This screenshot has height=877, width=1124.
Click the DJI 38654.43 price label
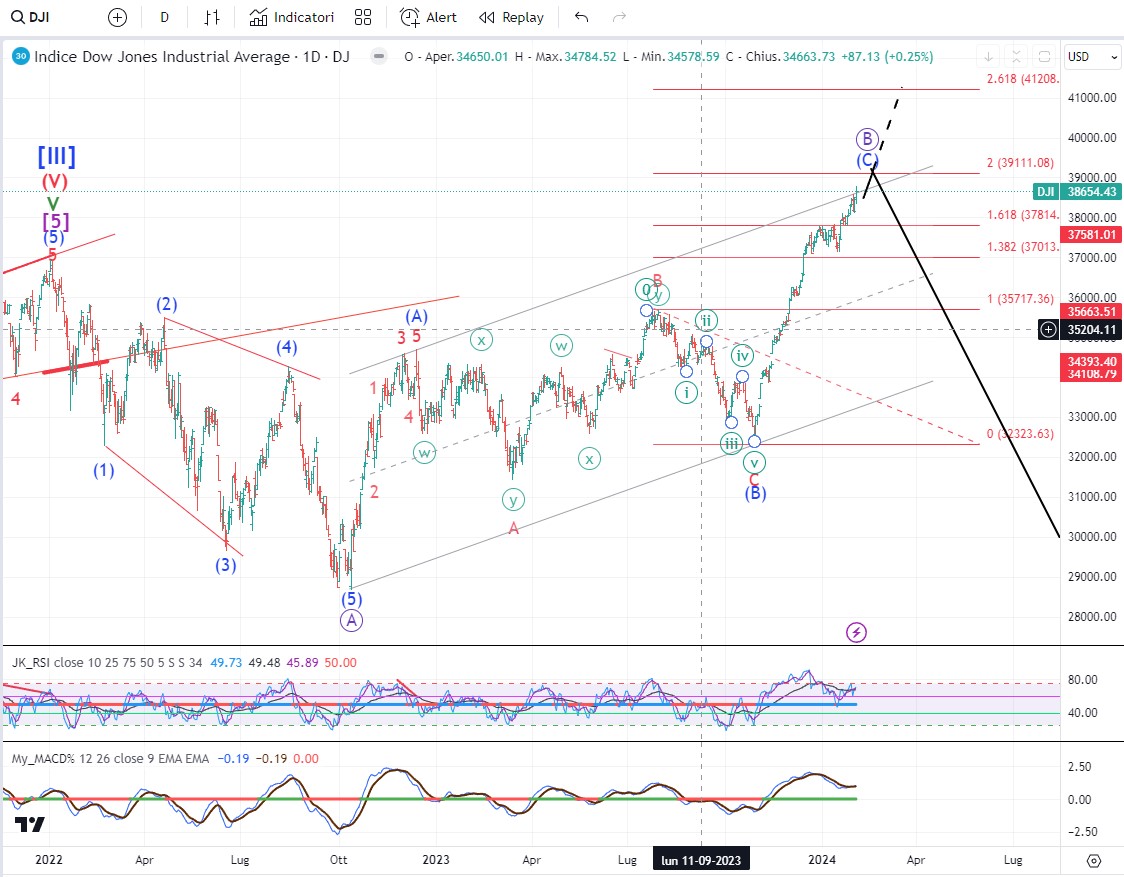1077,191
